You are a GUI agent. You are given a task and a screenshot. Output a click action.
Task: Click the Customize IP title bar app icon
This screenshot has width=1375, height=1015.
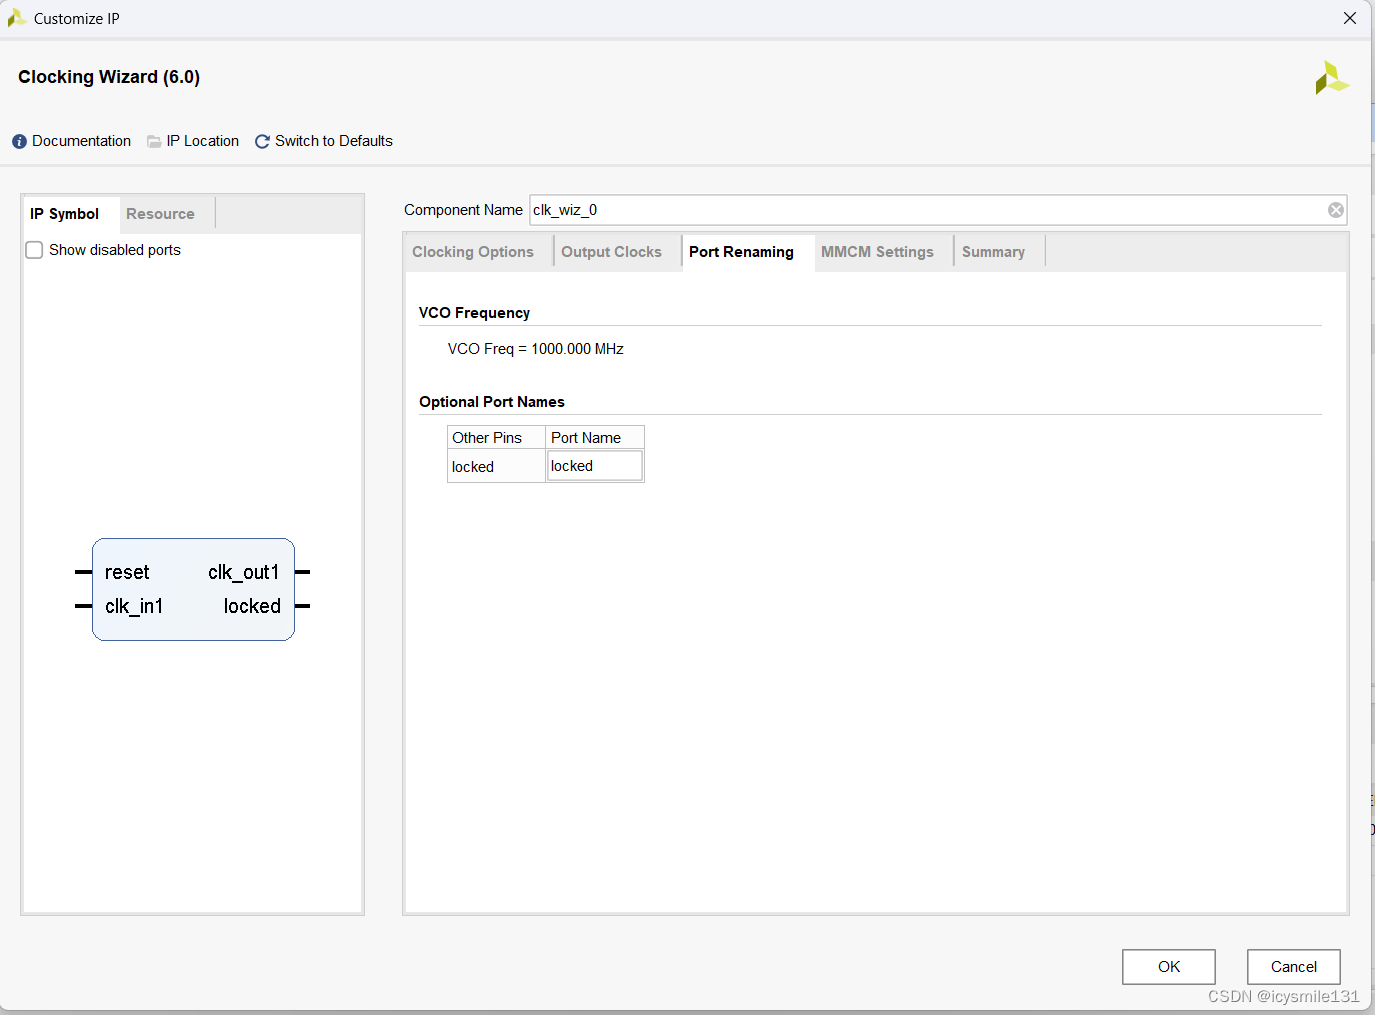coord(17,18)
